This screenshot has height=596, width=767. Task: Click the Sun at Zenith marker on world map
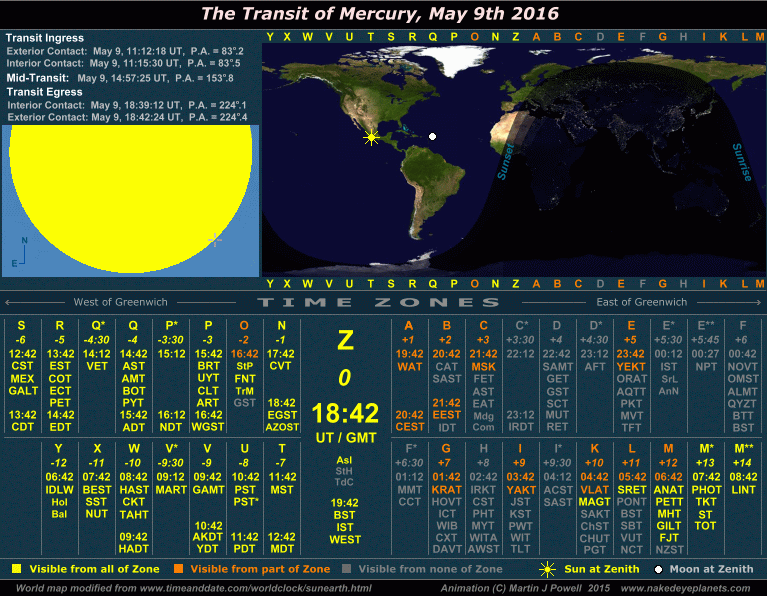(372, 138)
